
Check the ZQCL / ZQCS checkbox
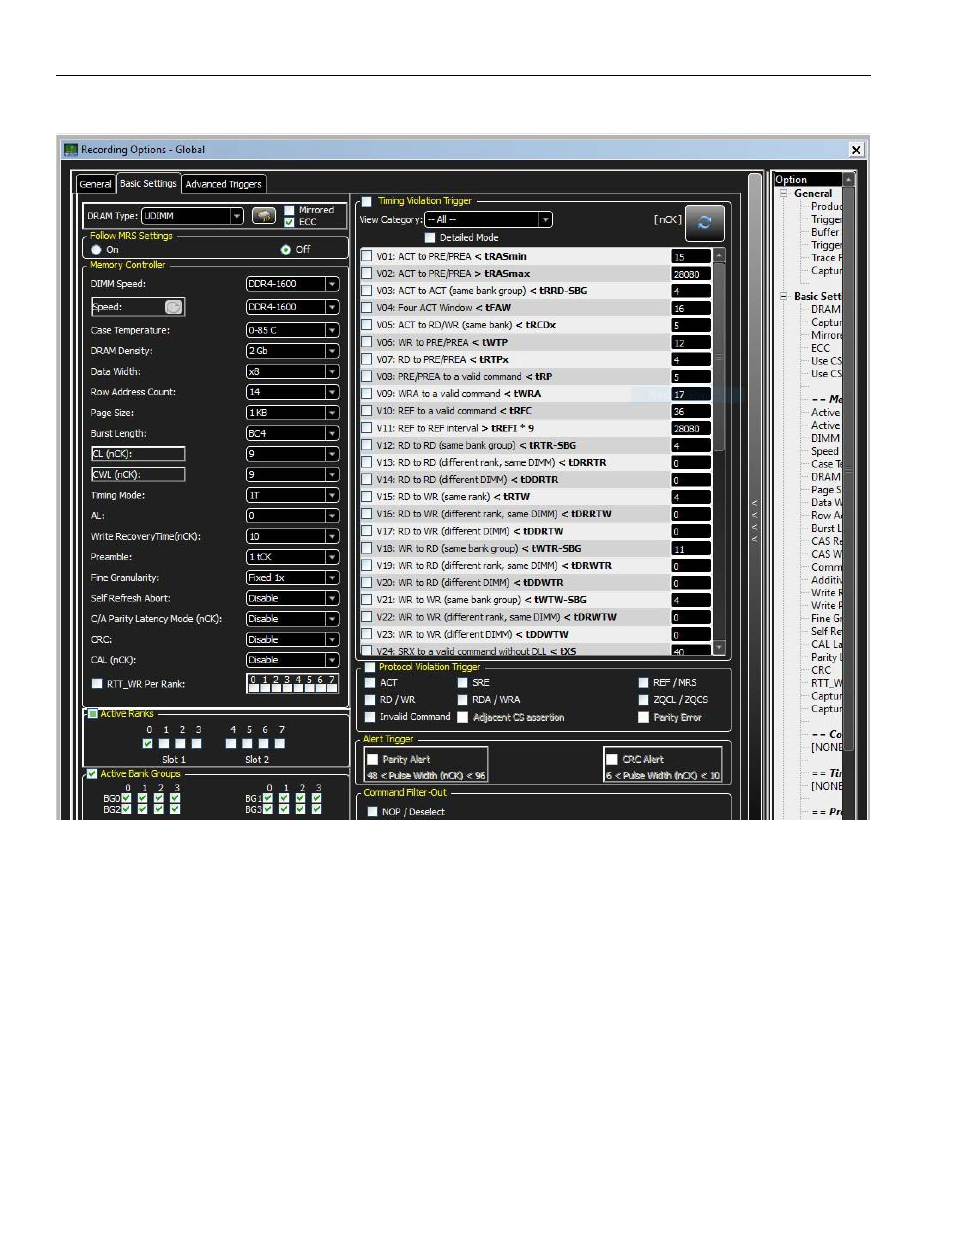tap(644, 700)
